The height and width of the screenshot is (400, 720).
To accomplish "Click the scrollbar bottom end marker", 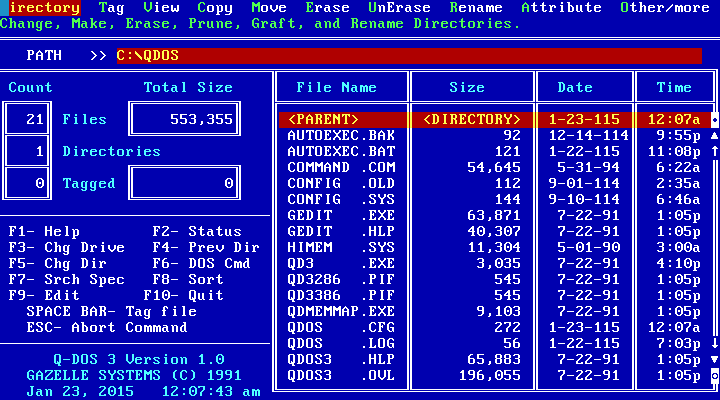I will 715,376.
